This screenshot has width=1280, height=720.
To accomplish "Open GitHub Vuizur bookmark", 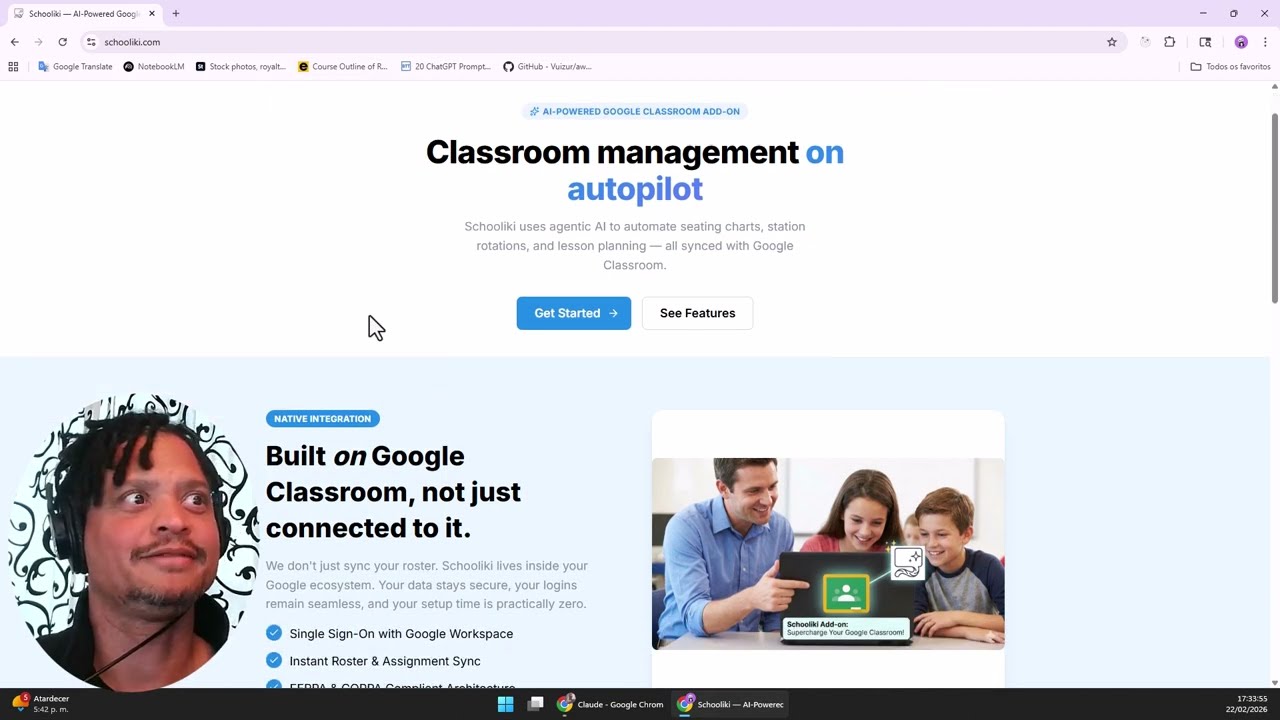I will point(548,67).
